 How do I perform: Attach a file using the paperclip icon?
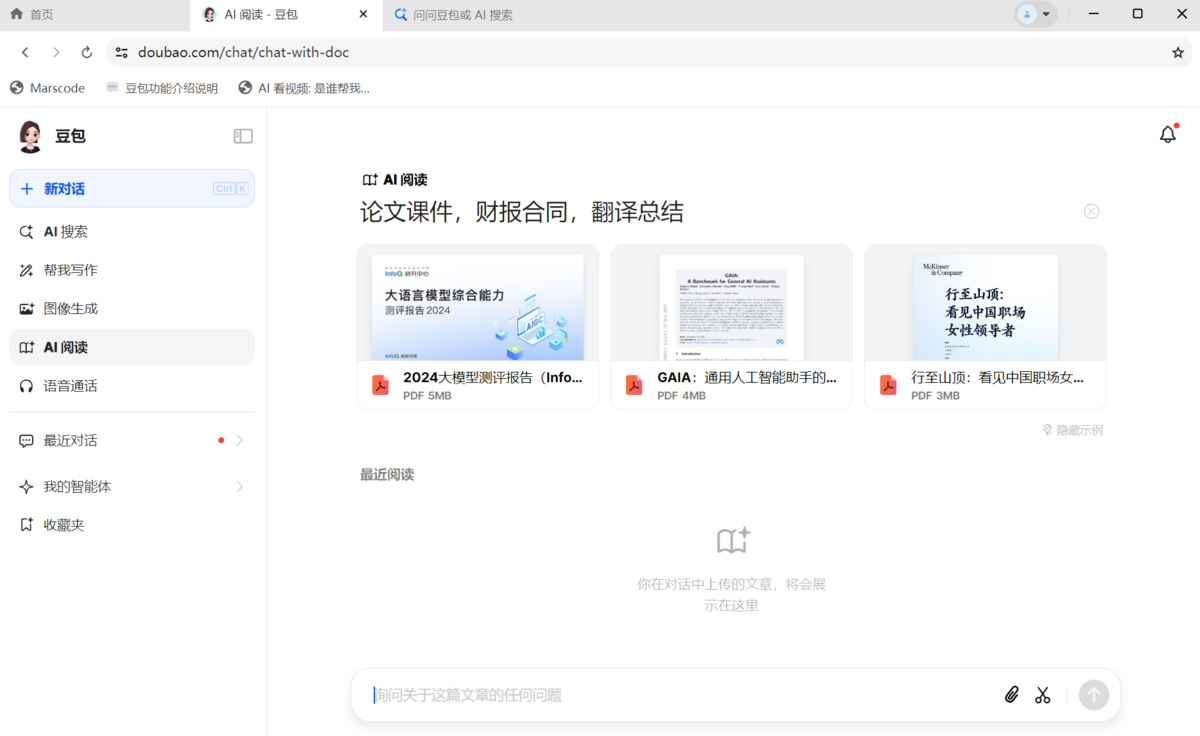(x=1011, y=694)
